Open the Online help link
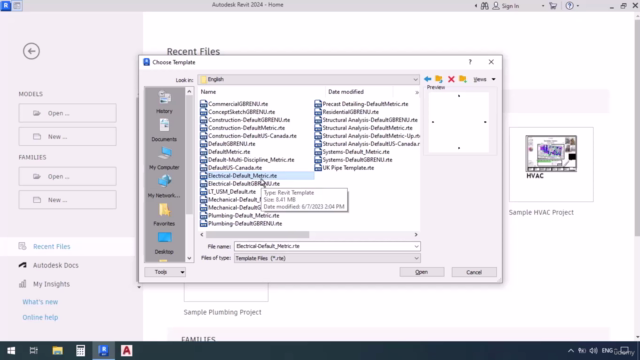This screenshot has height=360, width=640. click(40, 317)
